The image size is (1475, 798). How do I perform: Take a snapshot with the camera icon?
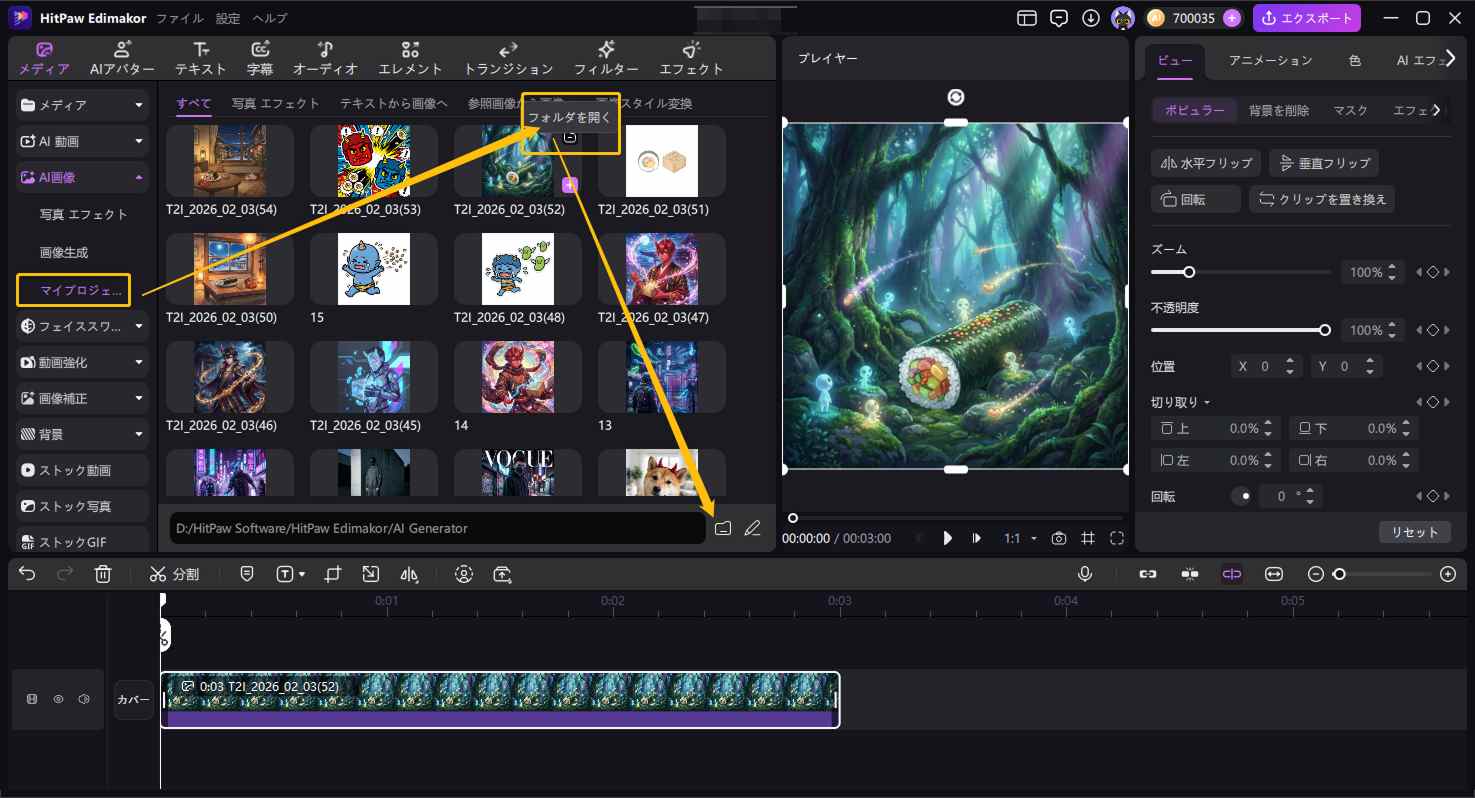click(1058, 538)
